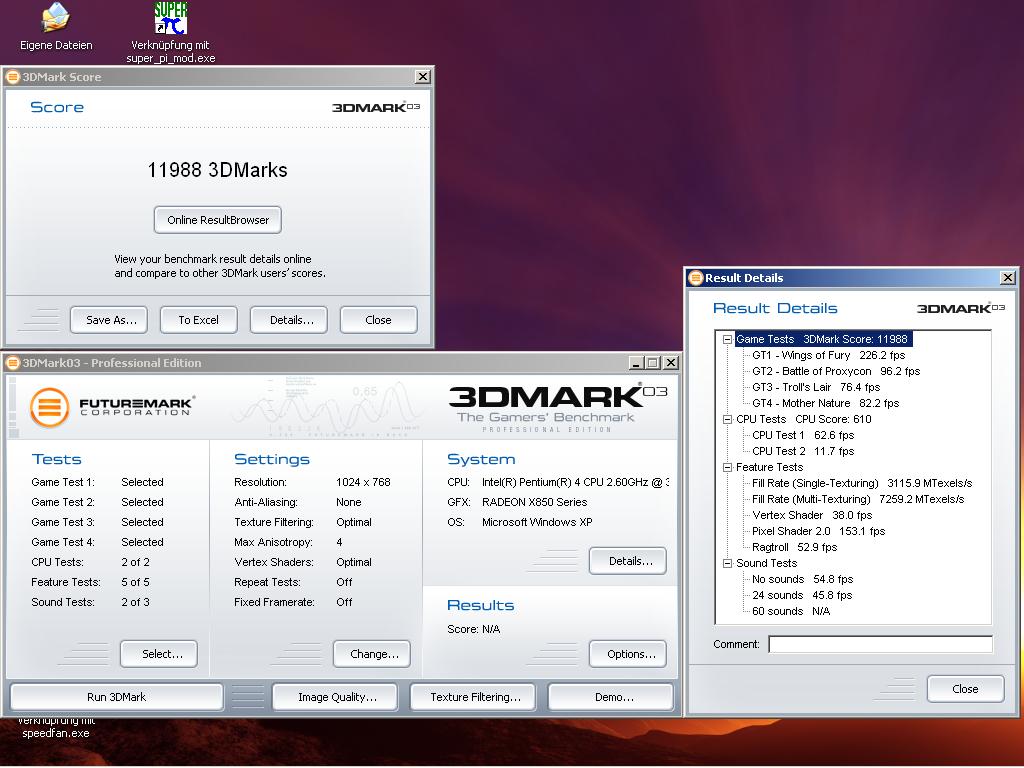Open Texture Filtering... tool
1024x768 pixels.
[x=473, y=697]
